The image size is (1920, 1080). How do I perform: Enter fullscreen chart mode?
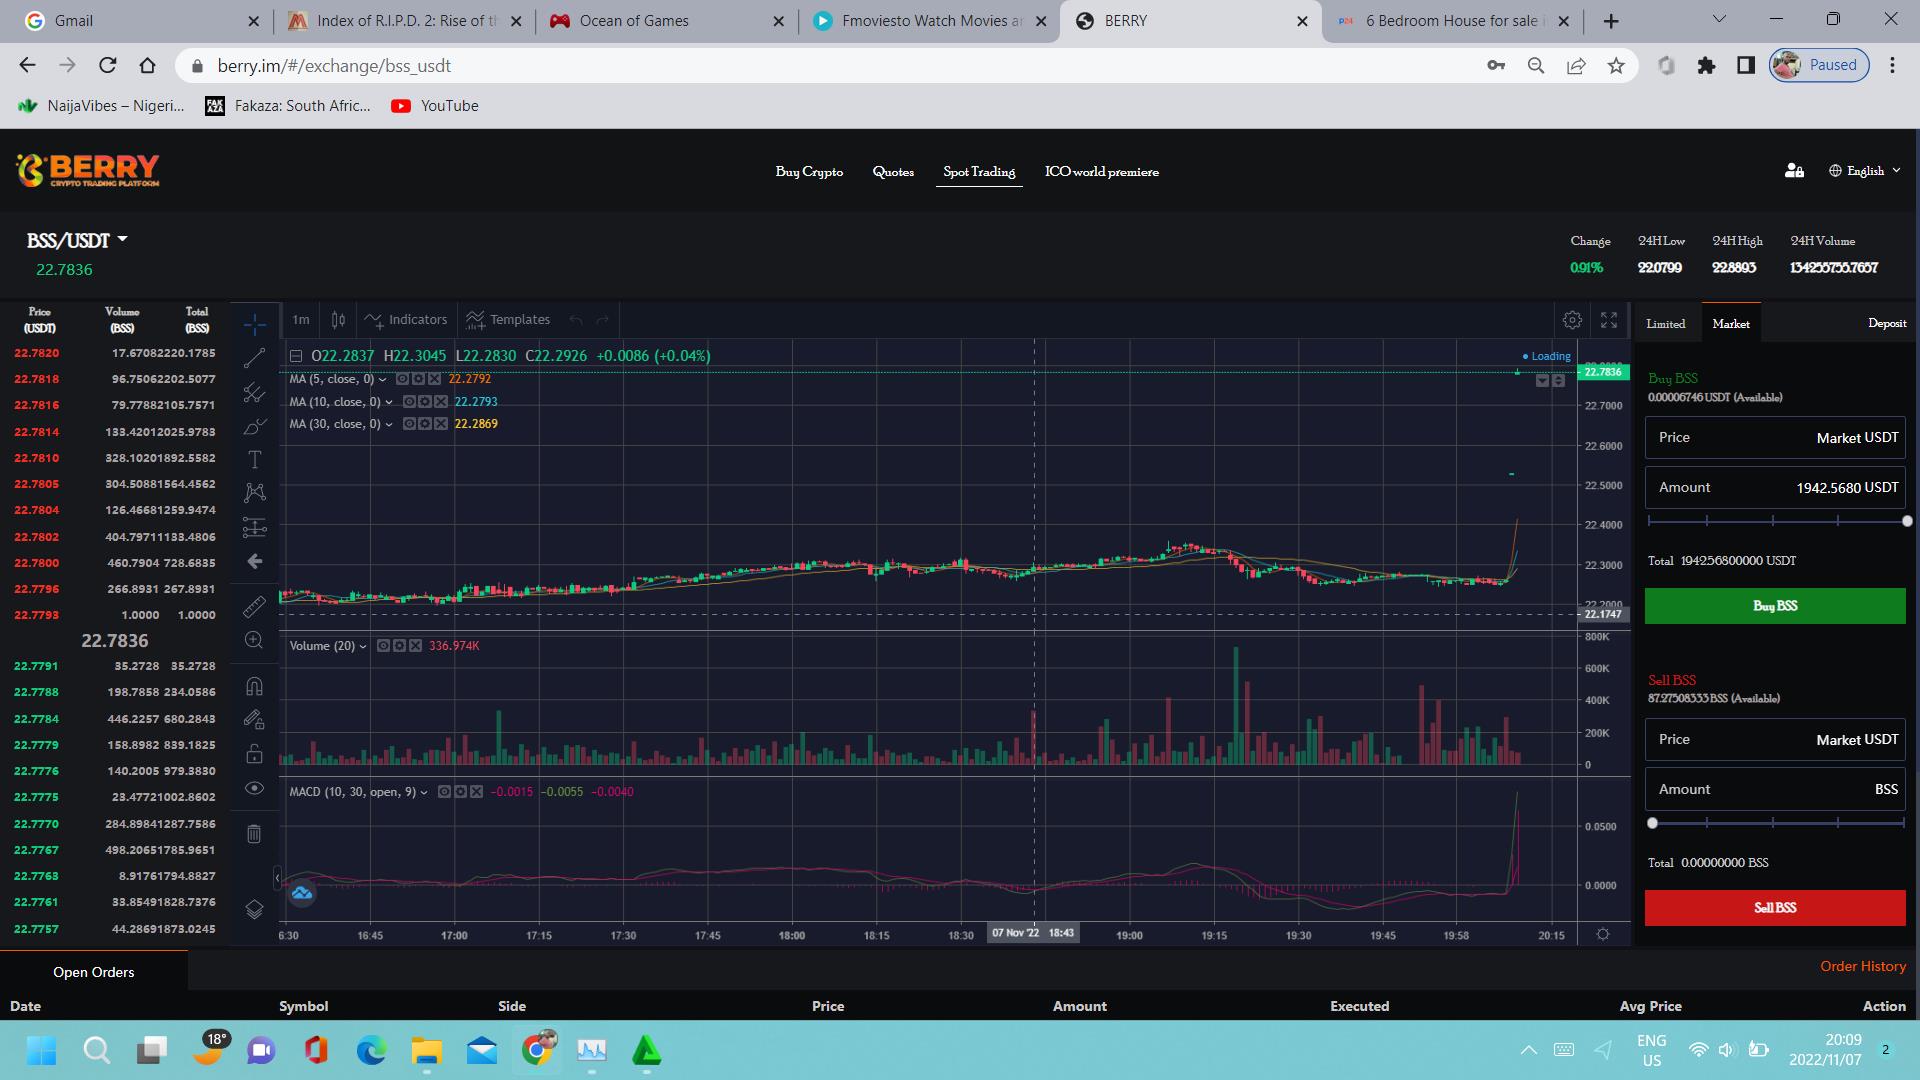1609,320
